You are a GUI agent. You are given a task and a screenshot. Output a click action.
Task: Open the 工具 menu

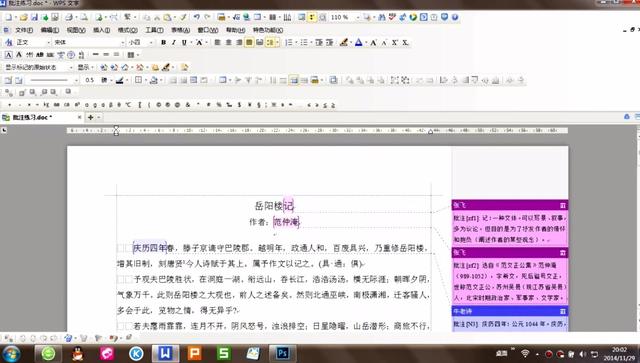[154, 30]
